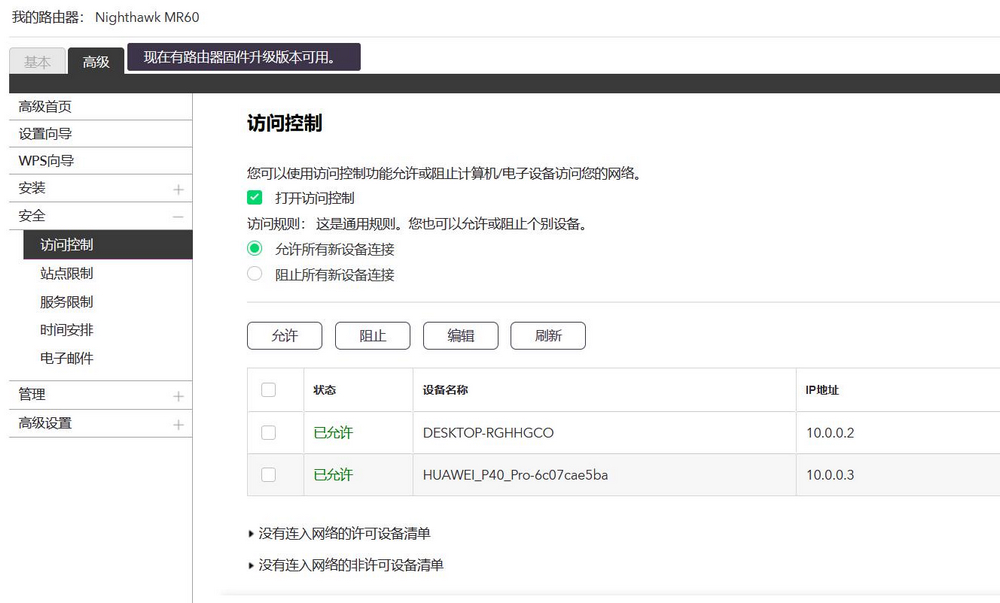Open 高级首页 in the sidebar
1000x603 pixels.
click(45, 106)
